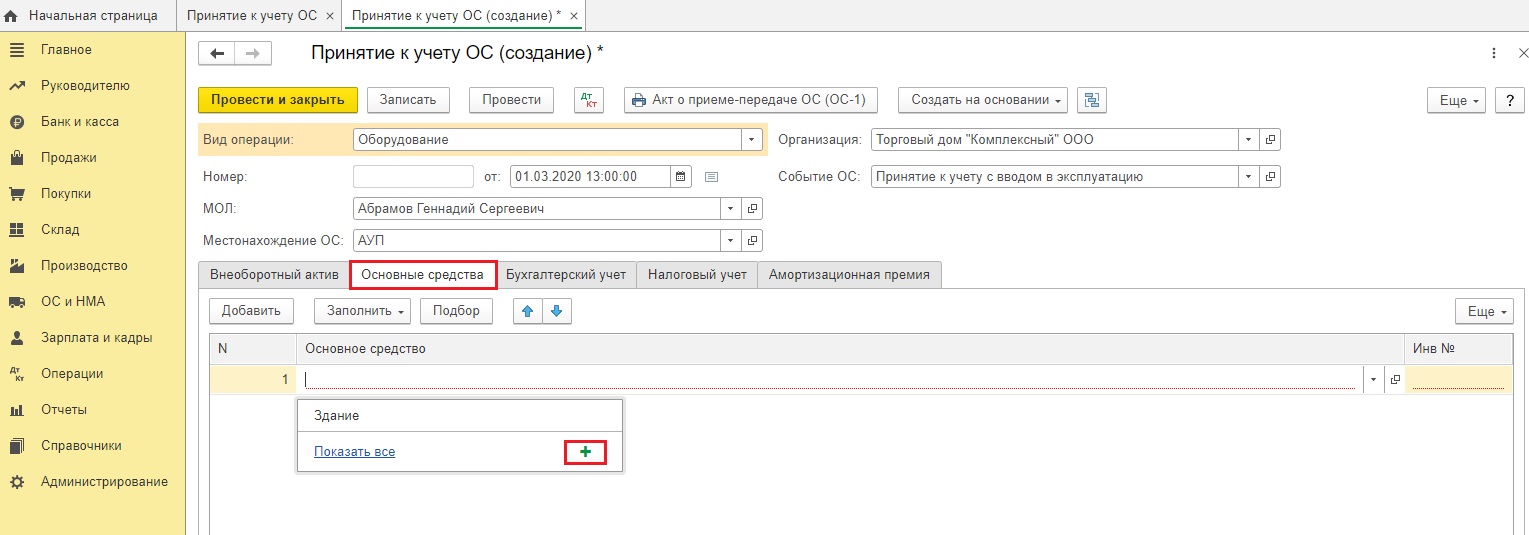Open organization card icon next to field

[1271, 141]
